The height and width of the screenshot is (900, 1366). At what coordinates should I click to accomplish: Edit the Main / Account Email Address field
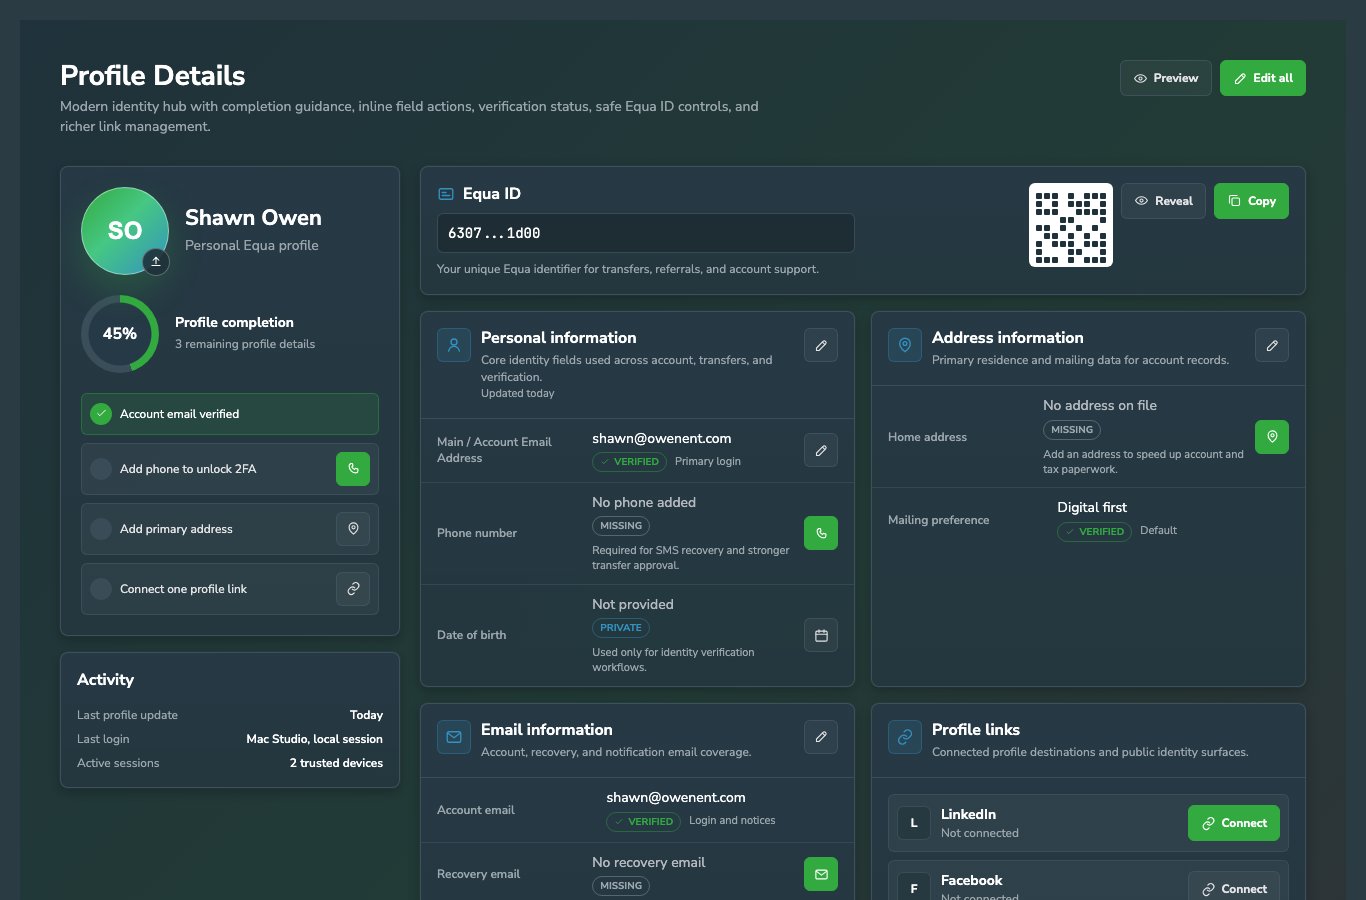point(821,450)
